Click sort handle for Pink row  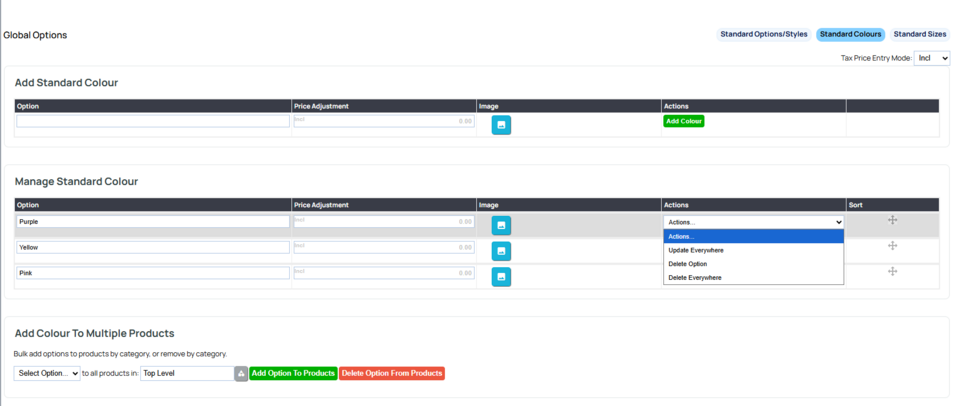pyautogui.click(x=892, y=271)
